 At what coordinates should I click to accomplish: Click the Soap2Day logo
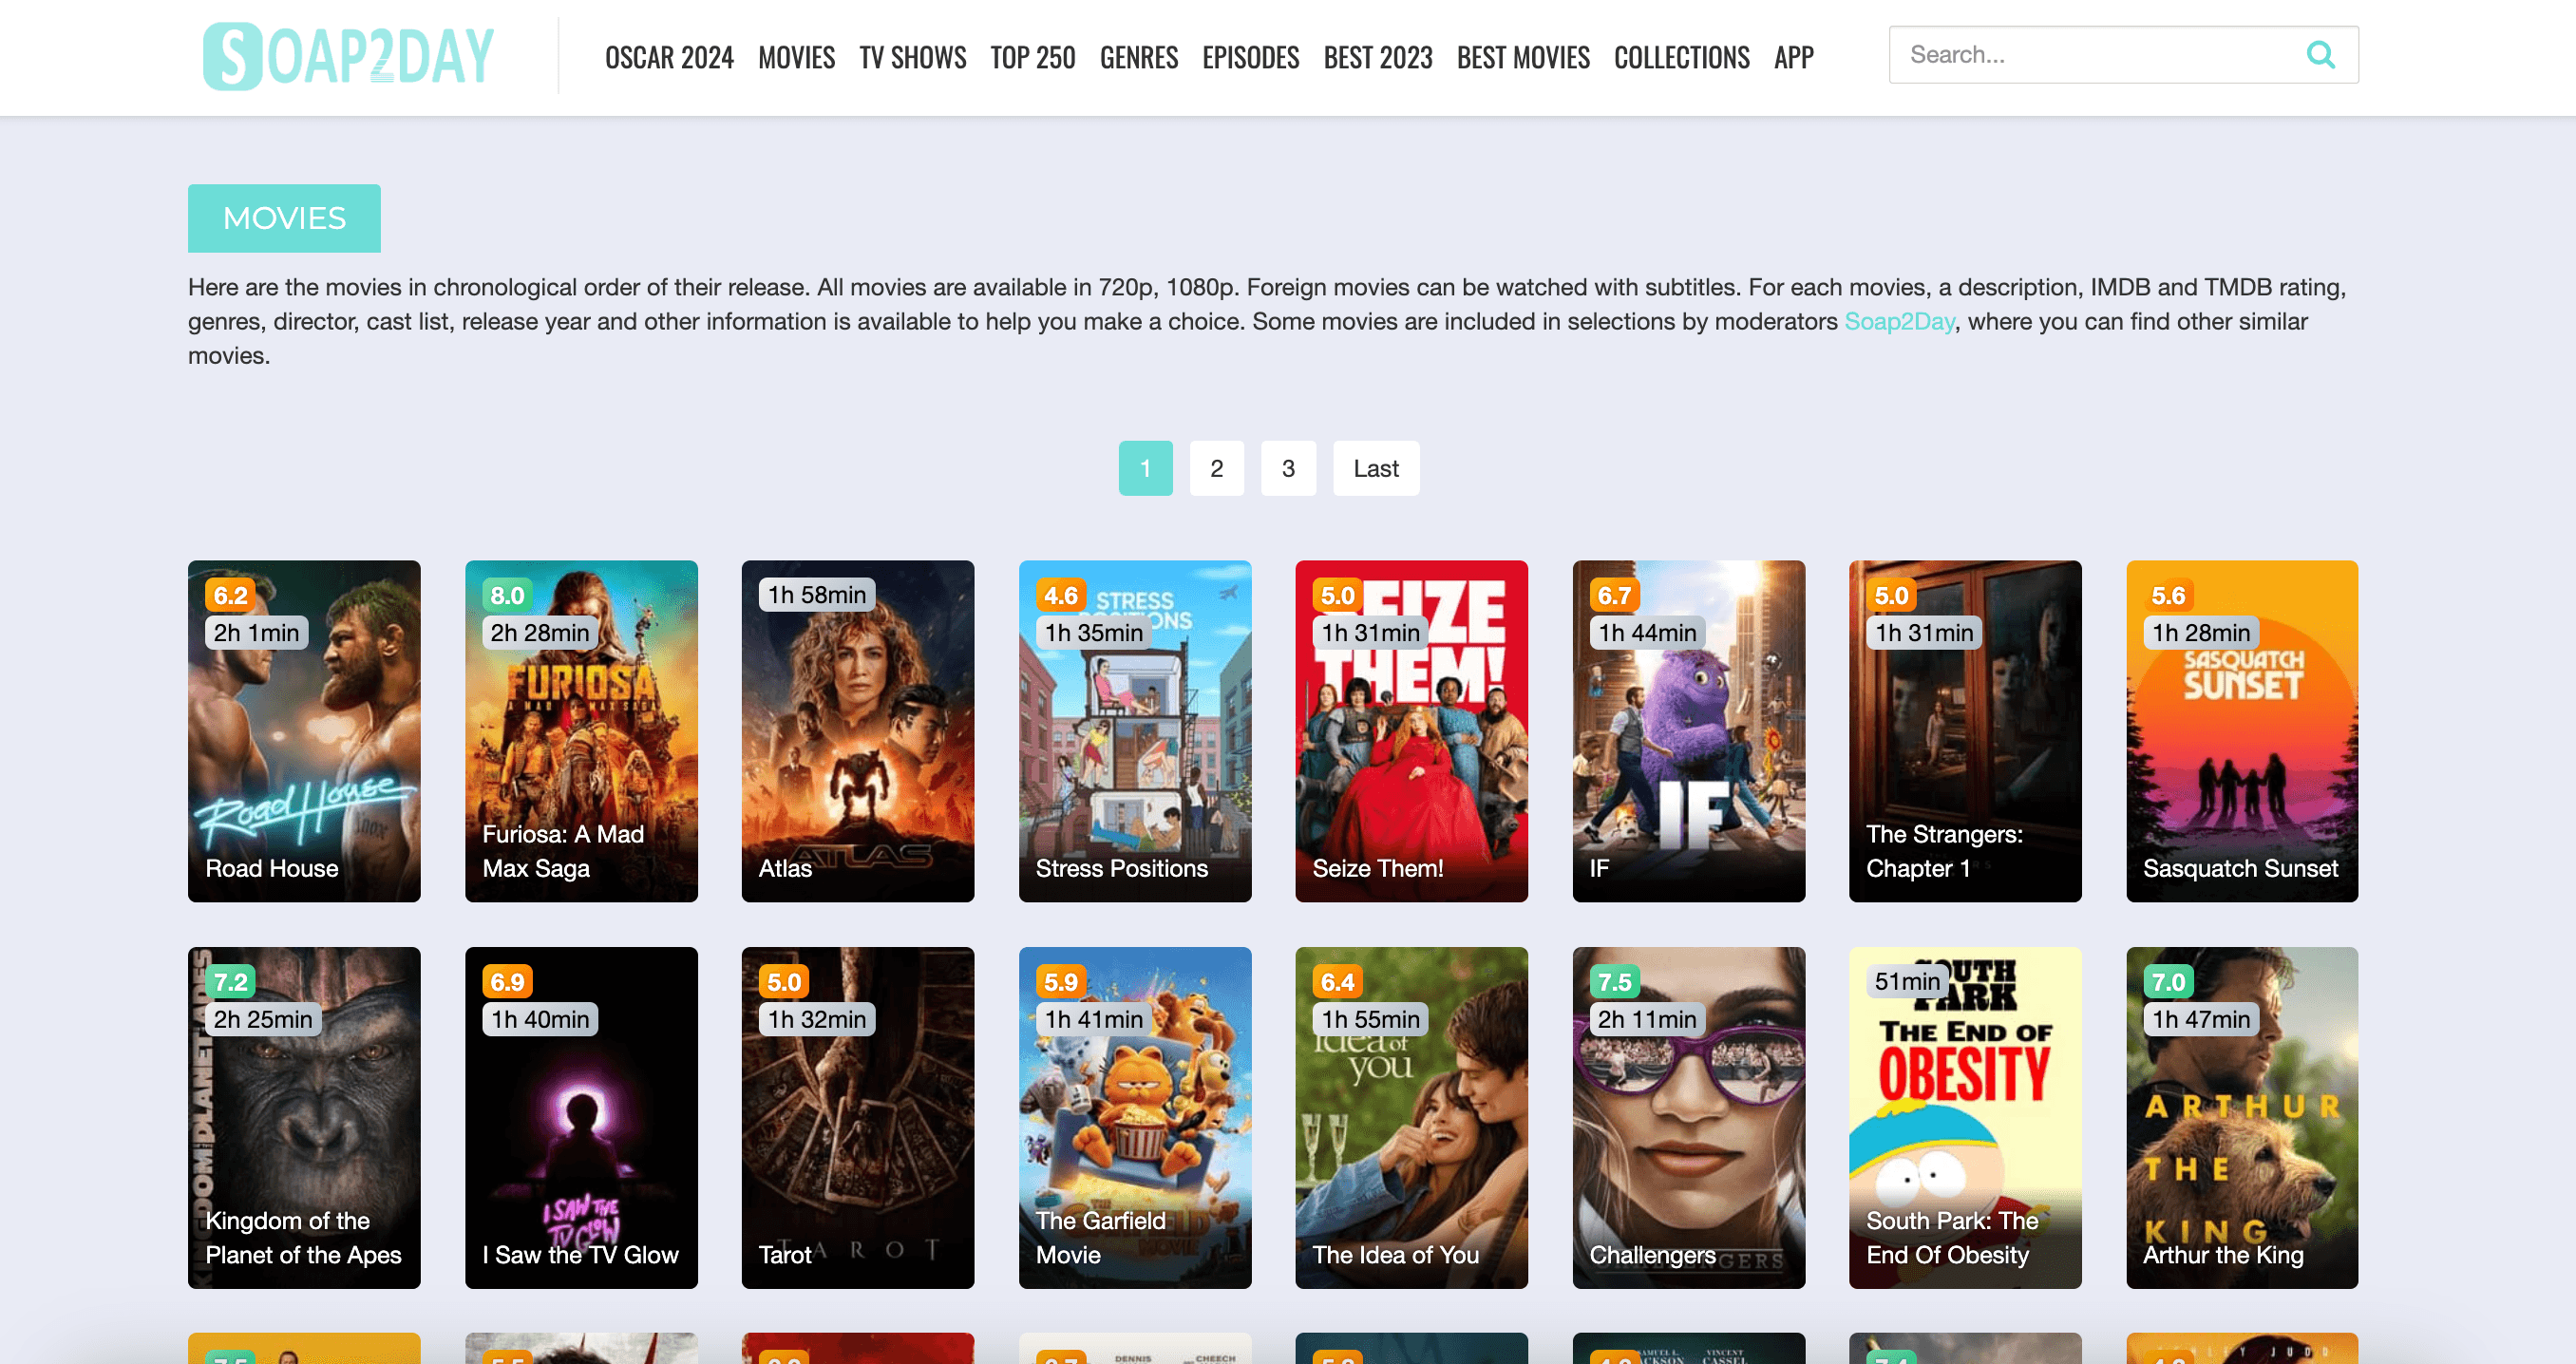point(348,56)
